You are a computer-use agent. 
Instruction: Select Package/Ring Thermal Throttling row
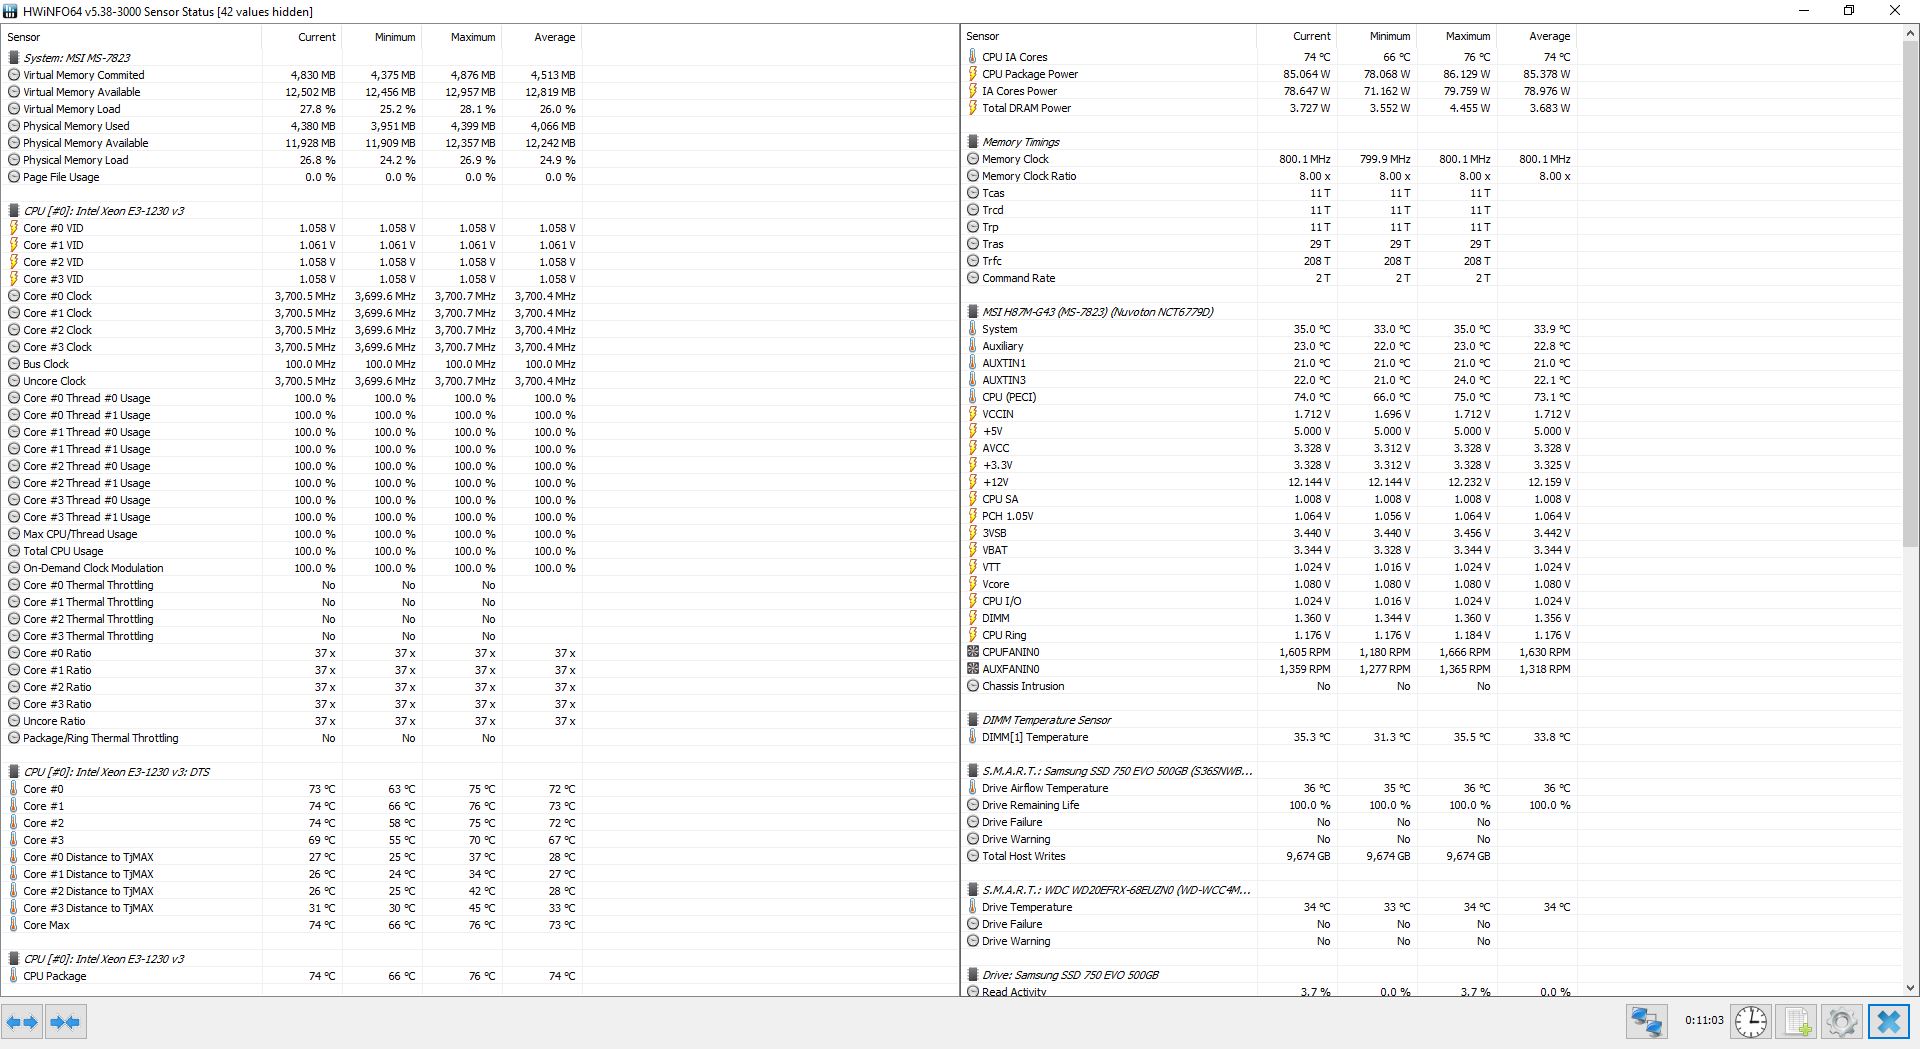point(292,738)
